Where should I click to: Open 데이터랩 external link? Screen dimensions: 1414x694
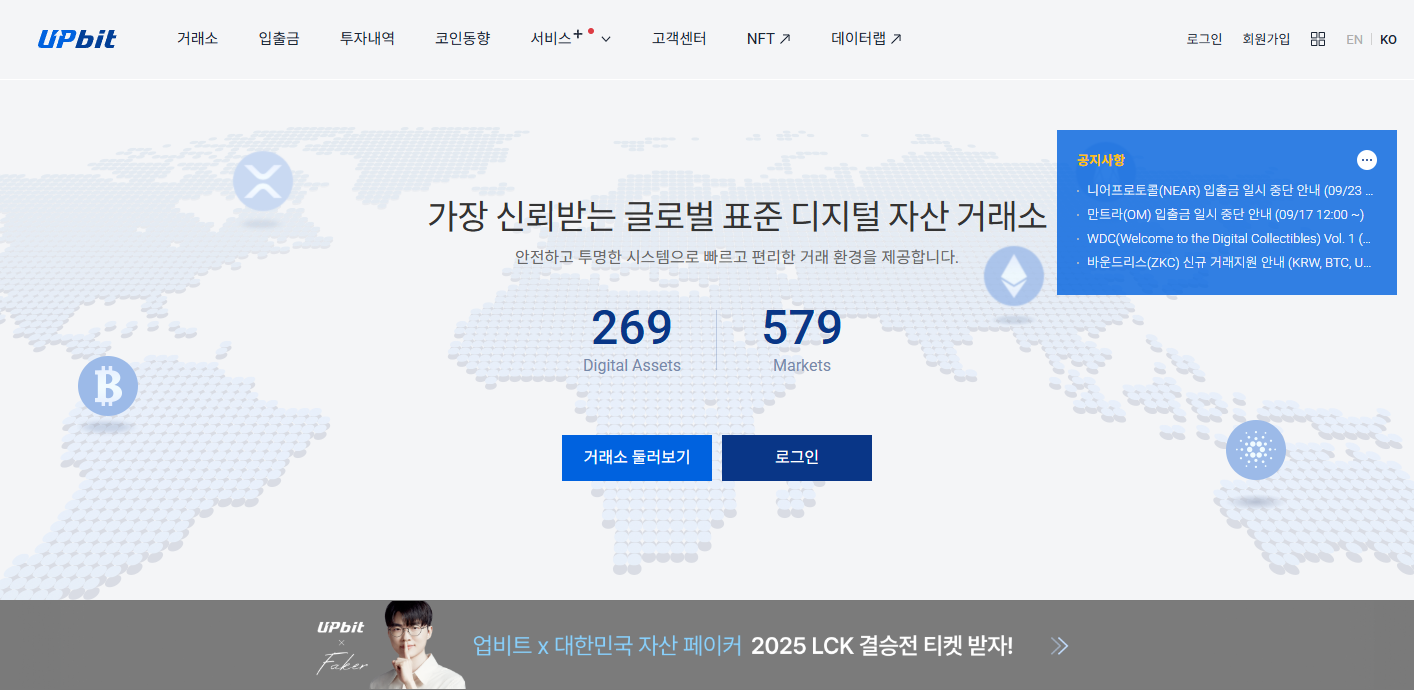[x=867, y=39]
